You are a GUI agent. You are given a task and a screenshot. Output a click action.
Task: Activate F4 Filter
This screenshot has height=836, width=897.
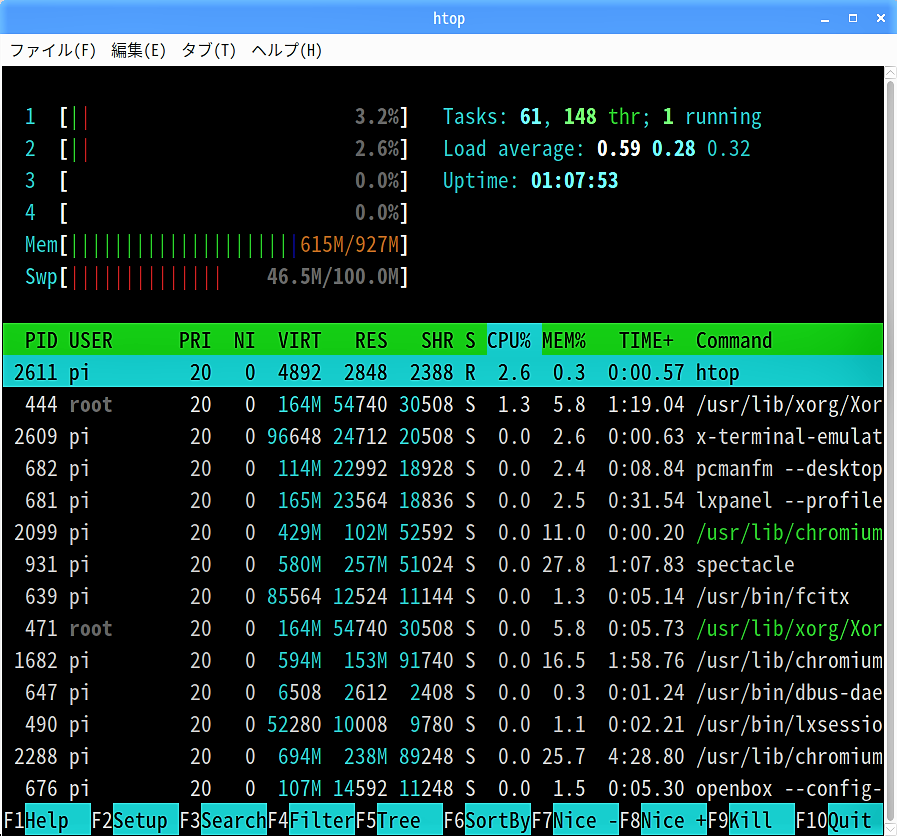(x=311, y=821)
